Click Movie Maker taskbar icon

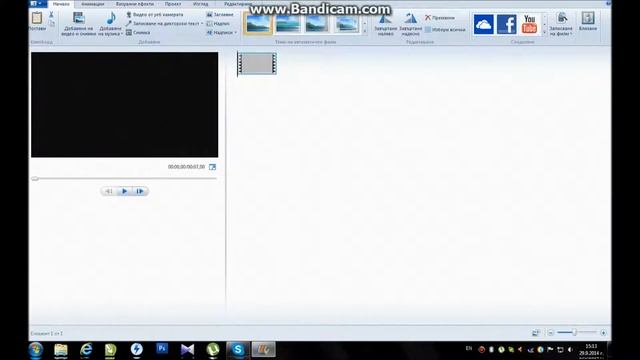[x=263, y=350]
